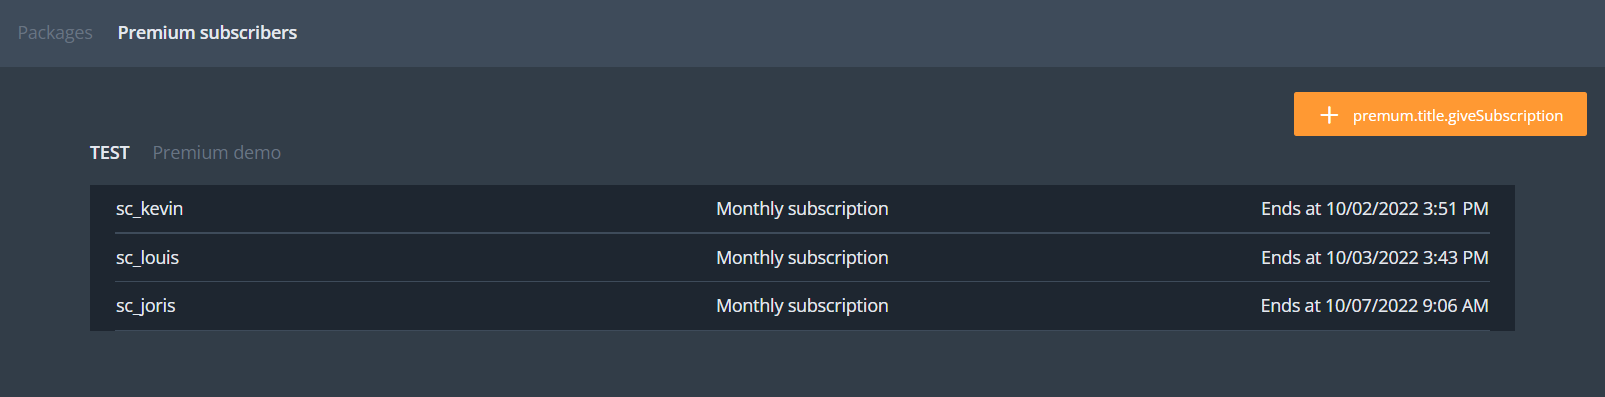The height and width of the screenshot is (397, 1605).
Task: Select the sc_kevin row
Action: (802, 209)
